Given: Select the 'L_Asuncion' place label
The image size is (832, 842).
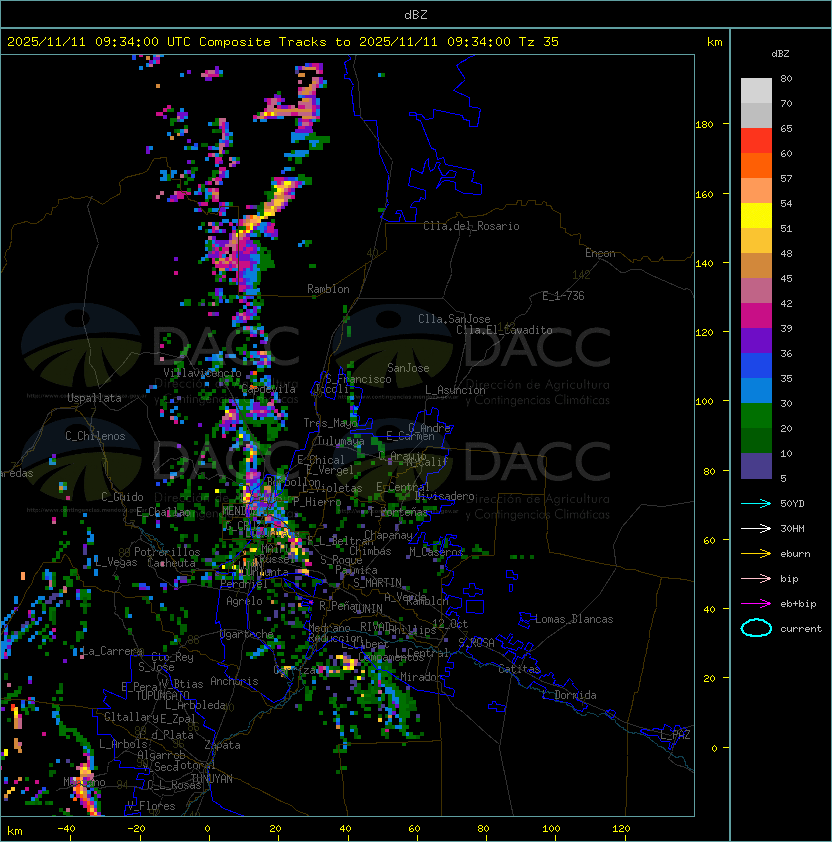Looking at the screenshot, I should [x=455, y=390].
